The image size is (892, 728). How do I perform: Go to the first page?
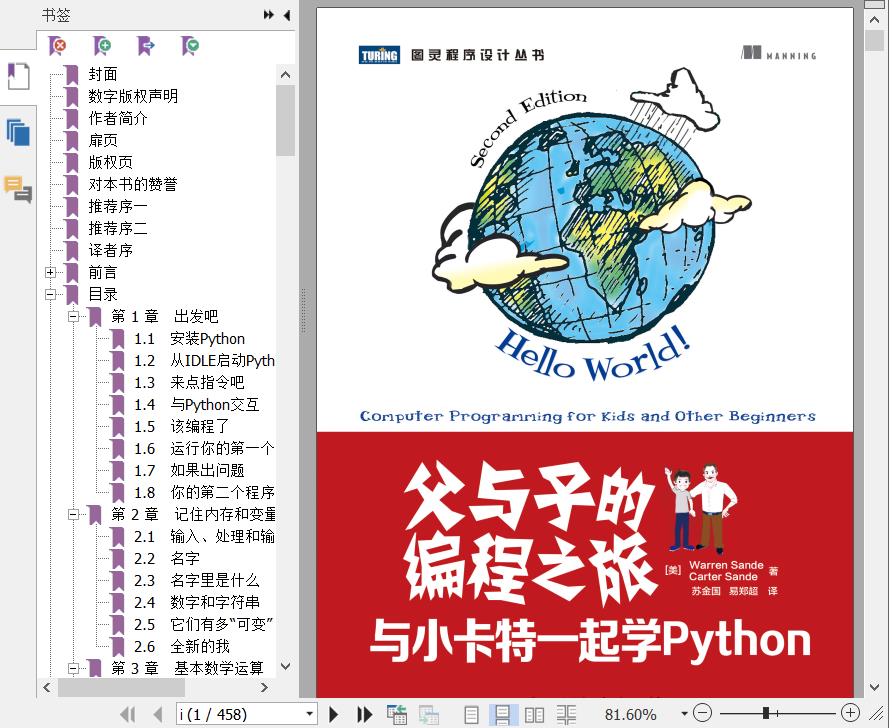pos(128,714)
